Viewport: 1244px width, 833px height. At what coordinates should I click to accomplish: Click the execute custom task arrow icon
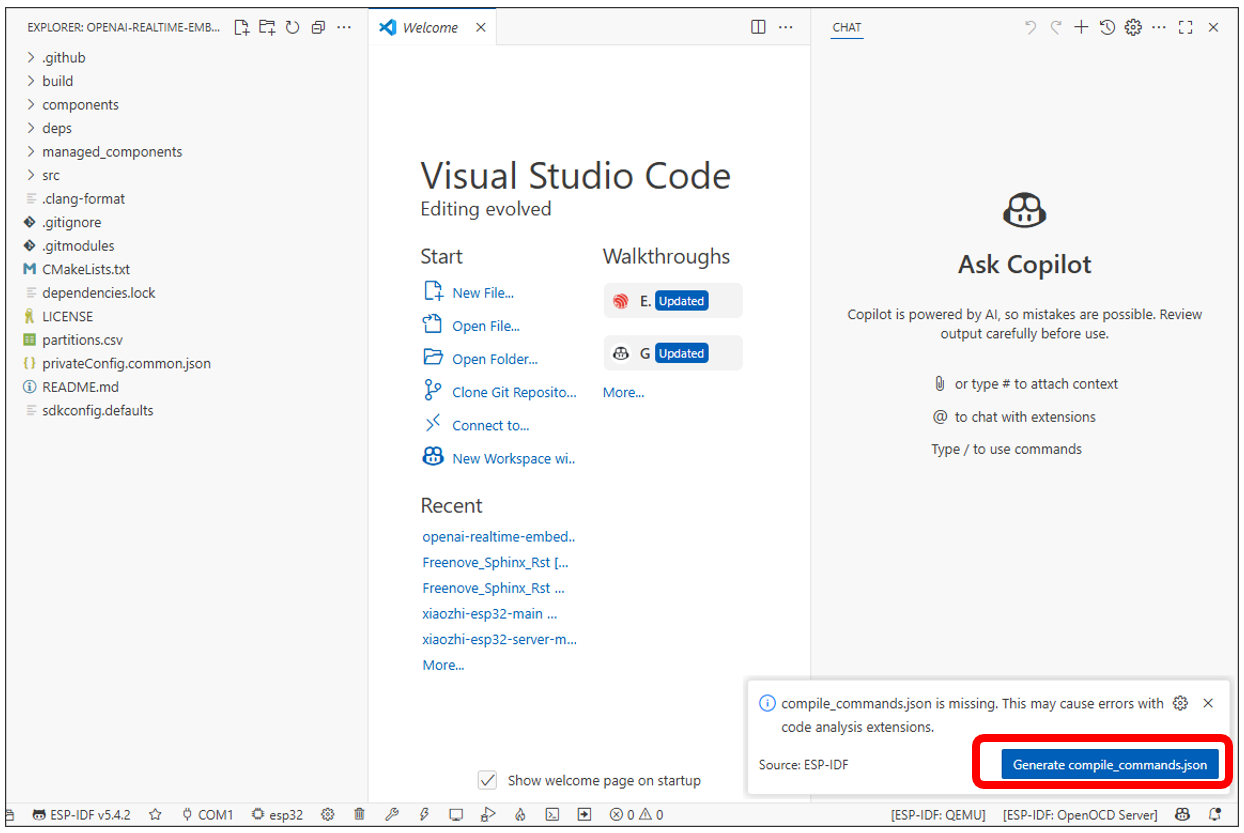(x=585, y=815)
